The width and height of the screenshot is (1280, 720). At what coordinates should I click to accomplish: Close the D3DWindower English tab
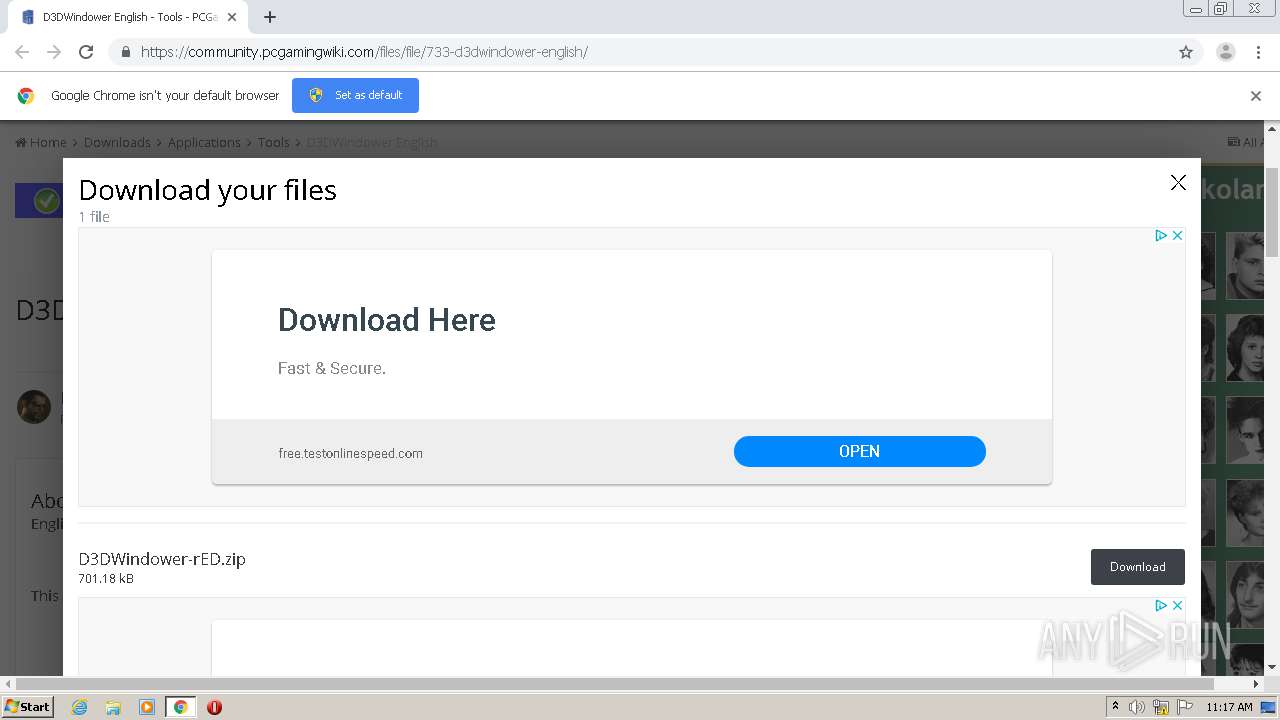pyautogui.click(x=233, y=17)
